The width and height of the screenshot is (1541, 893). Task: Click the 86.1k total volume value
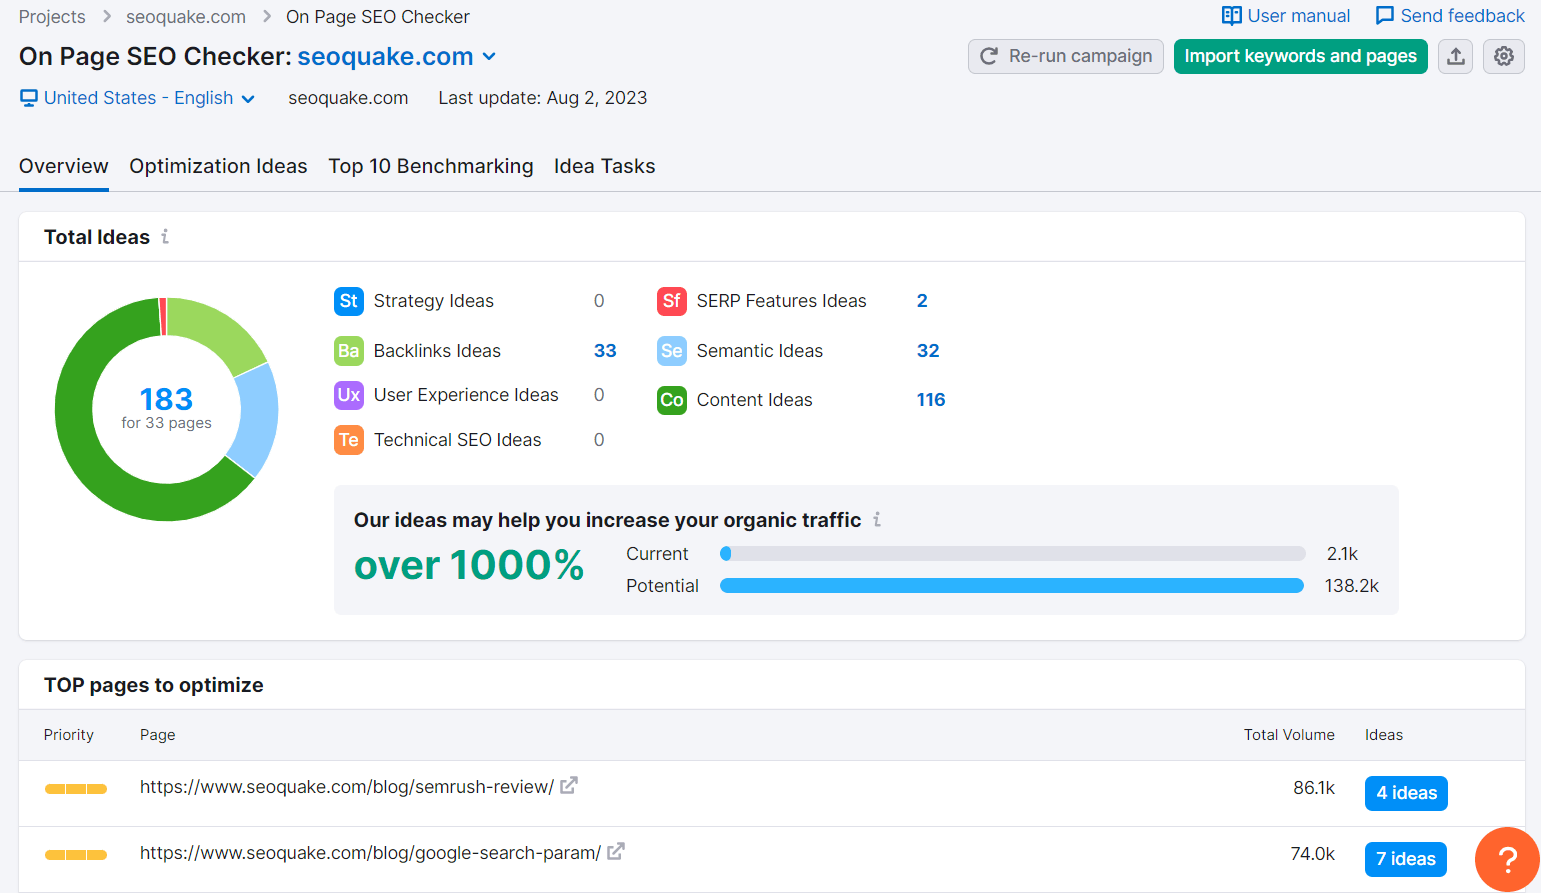pyautogui.click(x=1314, y=788)
